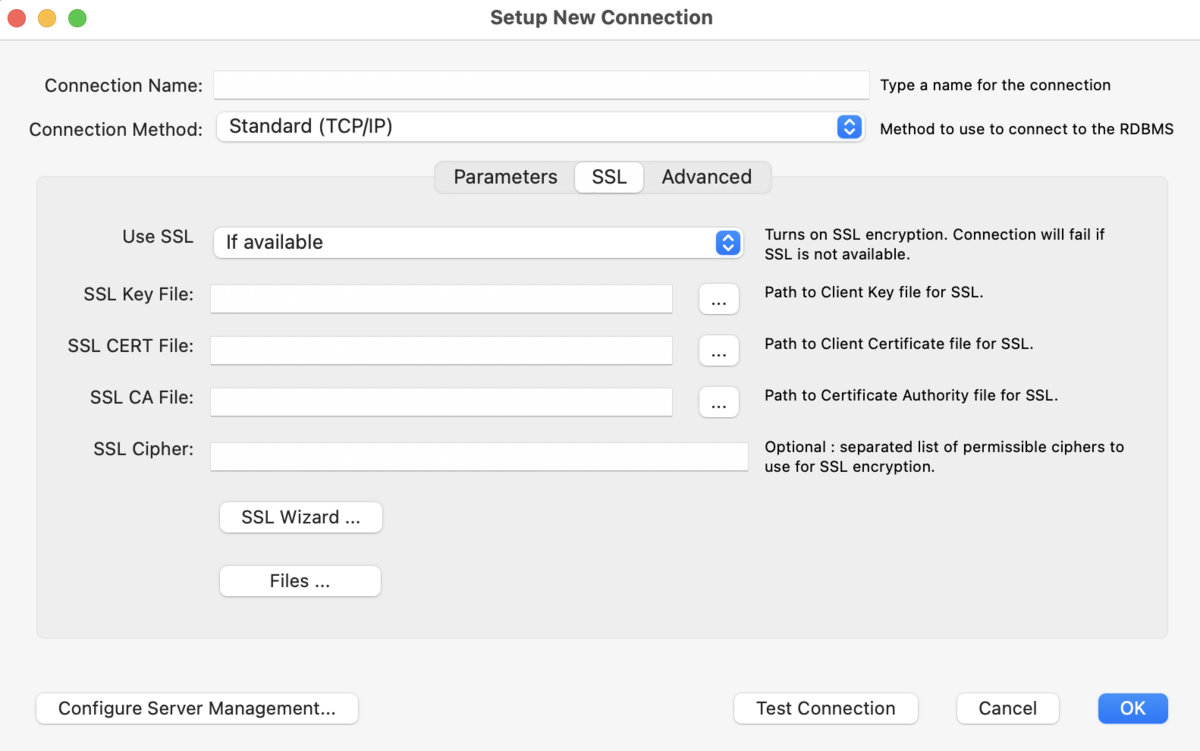Browse for the SSL CERT File

718,351
